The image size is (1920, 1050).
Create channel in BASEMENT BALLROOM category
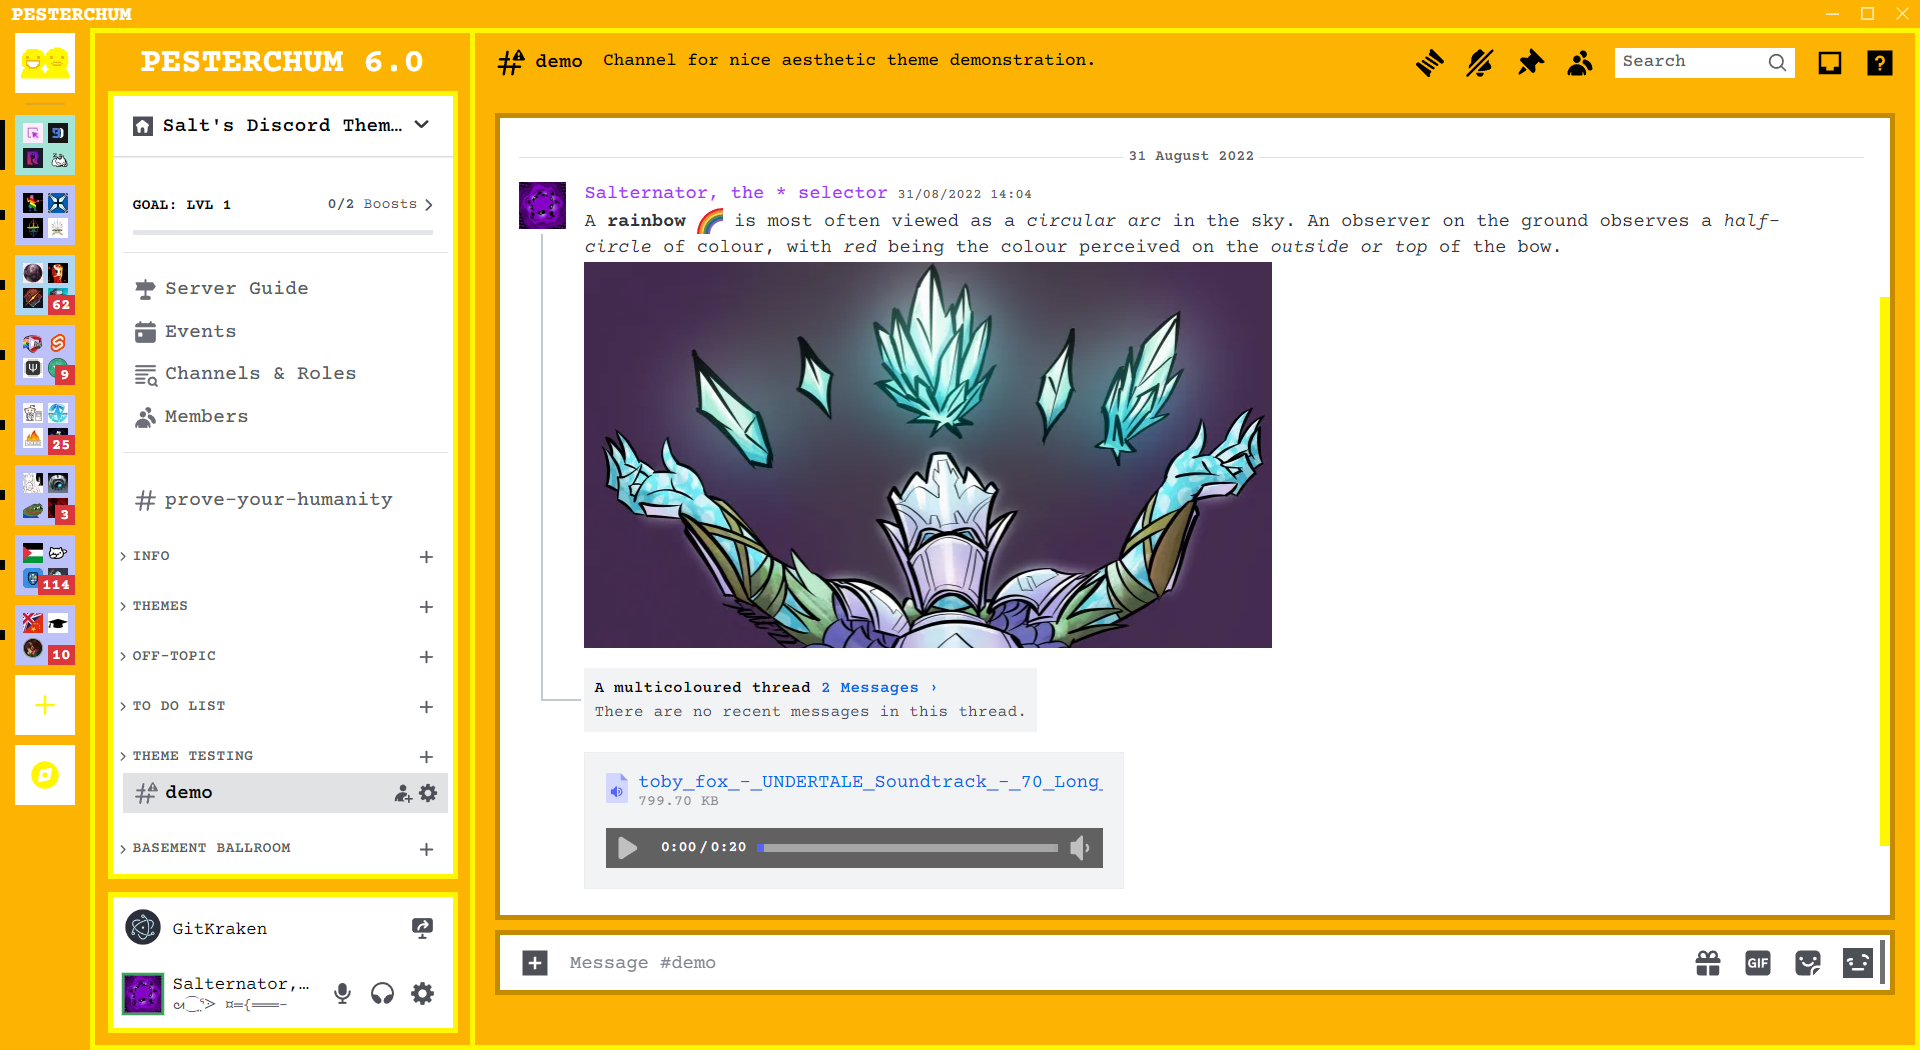click(426, 849)
